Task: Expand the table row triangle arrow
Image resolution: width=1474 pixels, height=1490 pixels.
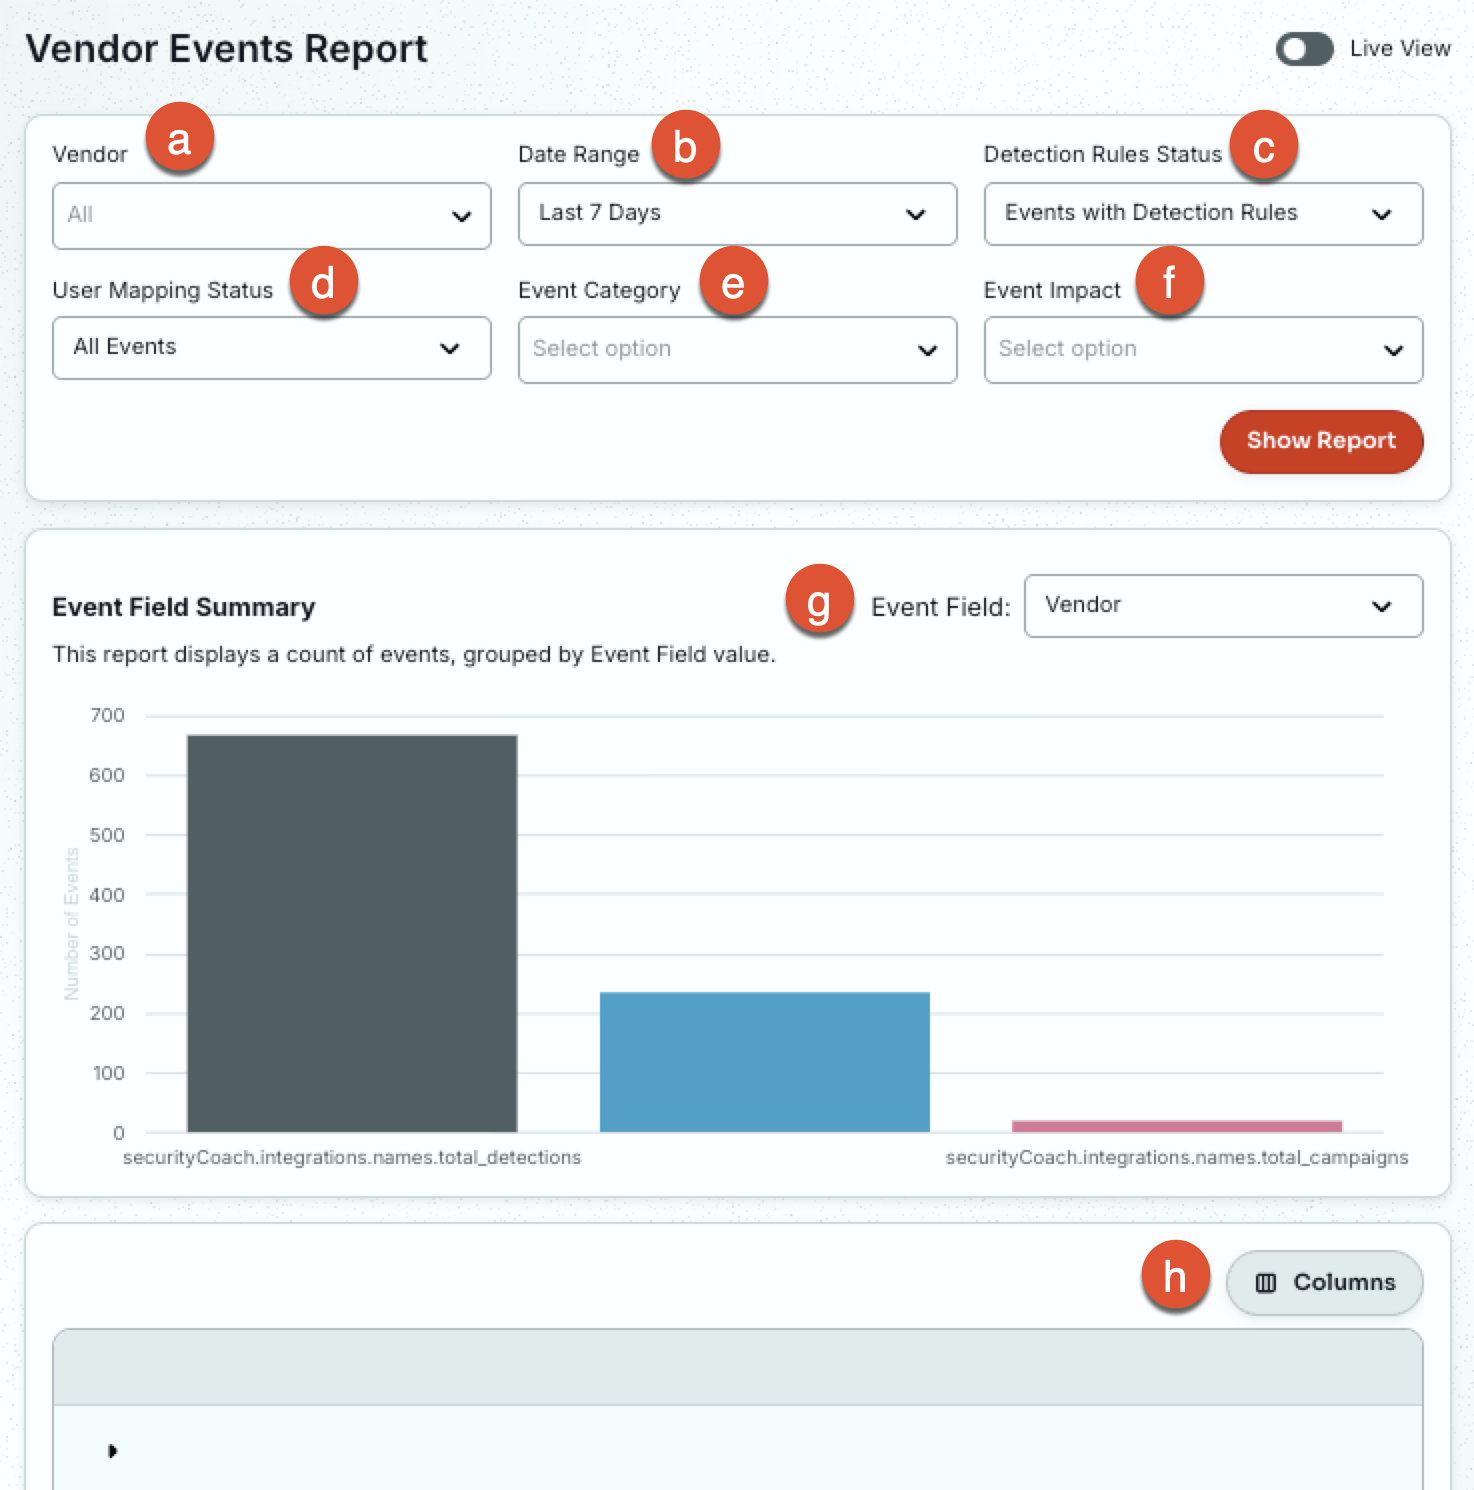Action: coord(112,1451)
